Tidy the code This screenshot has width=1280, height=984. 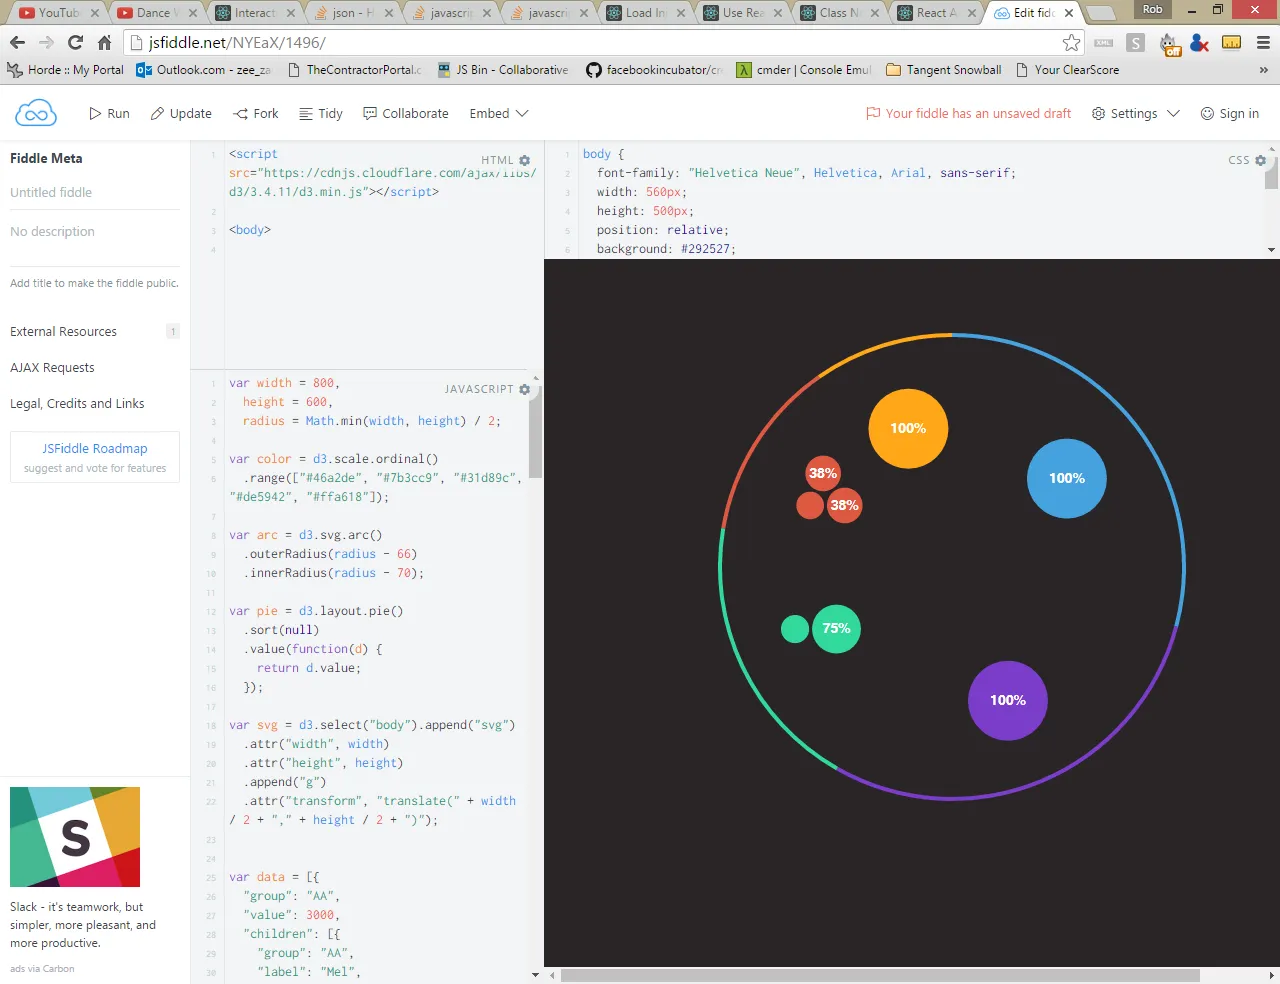tap(321, 113)
